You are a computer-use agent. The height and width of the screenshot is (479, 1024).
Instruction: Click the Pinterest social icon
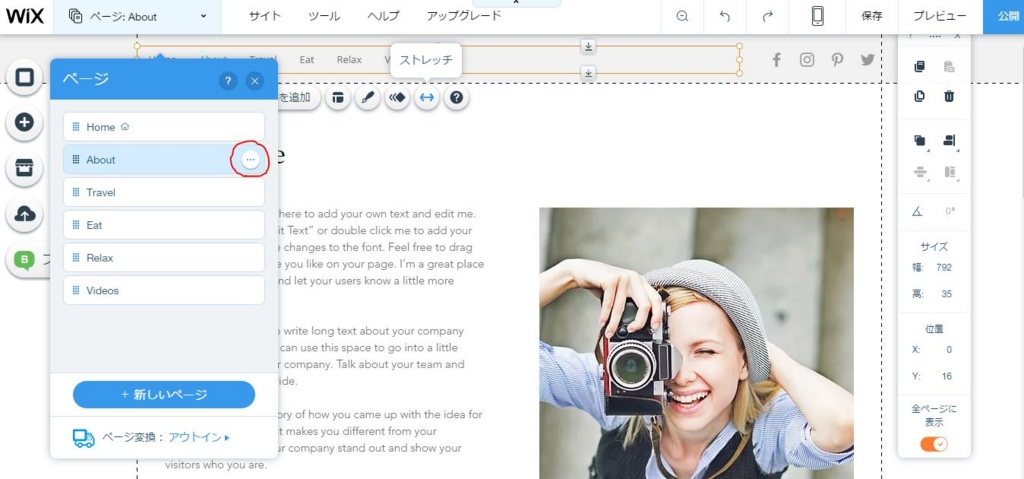point(837,60)
